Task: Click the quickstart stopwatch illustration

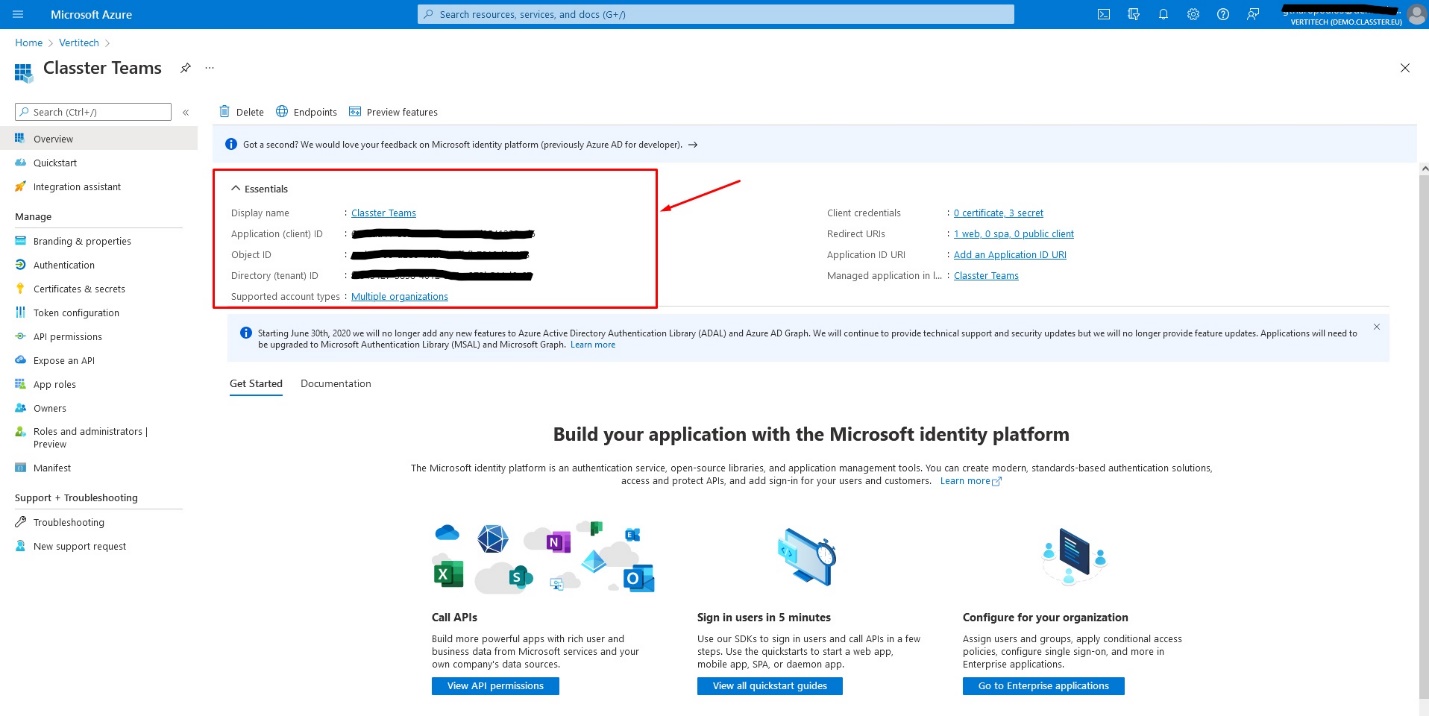Action: click(x=805, y=557)
